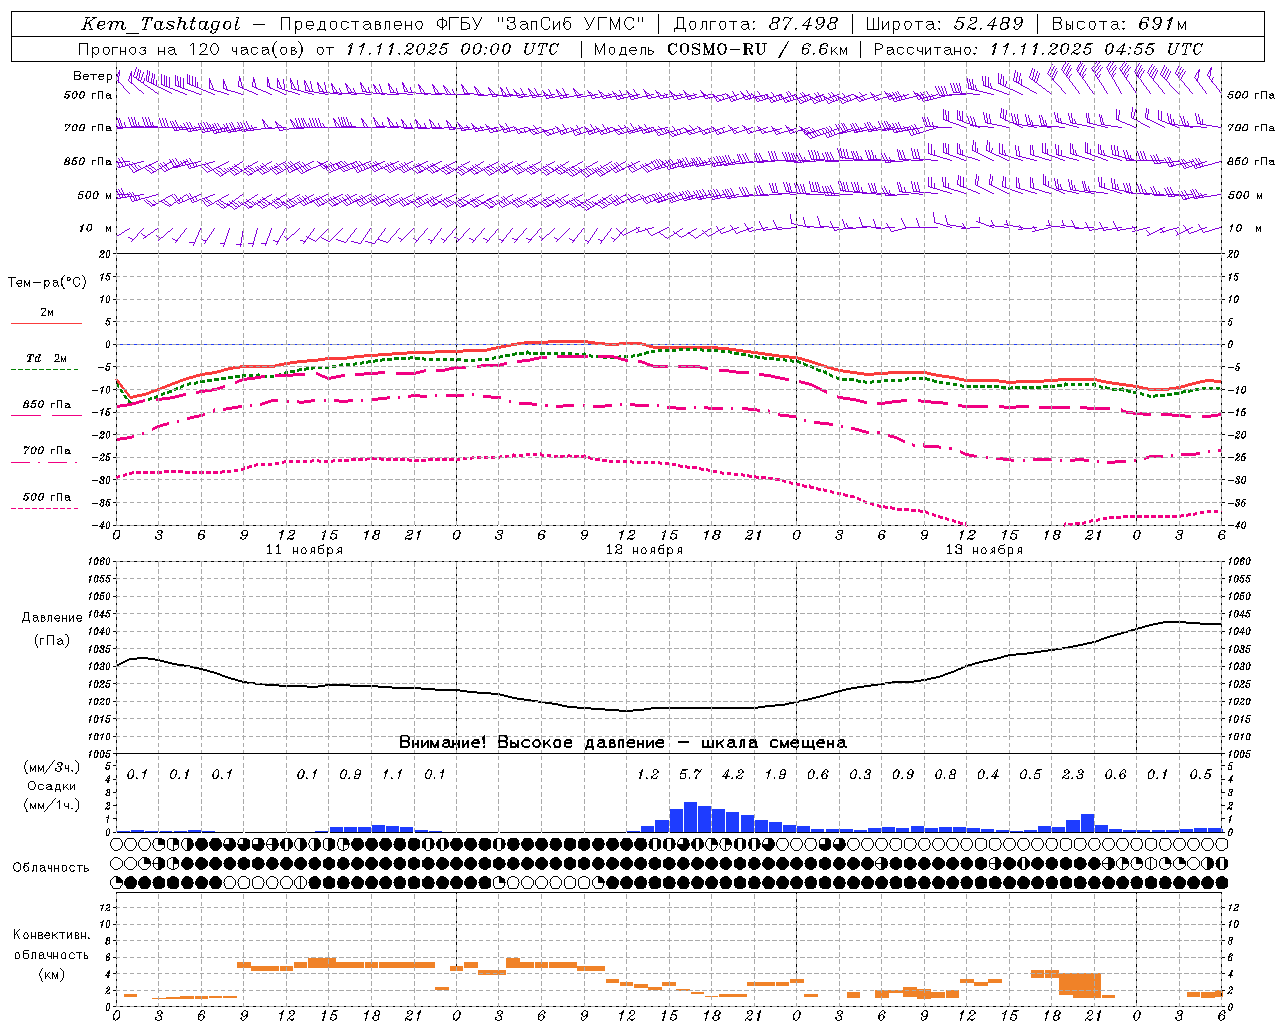Click the warning Внимание! Высокое давление — шкала смещена
The image size is (1280, 1024).
pos(623,743)
